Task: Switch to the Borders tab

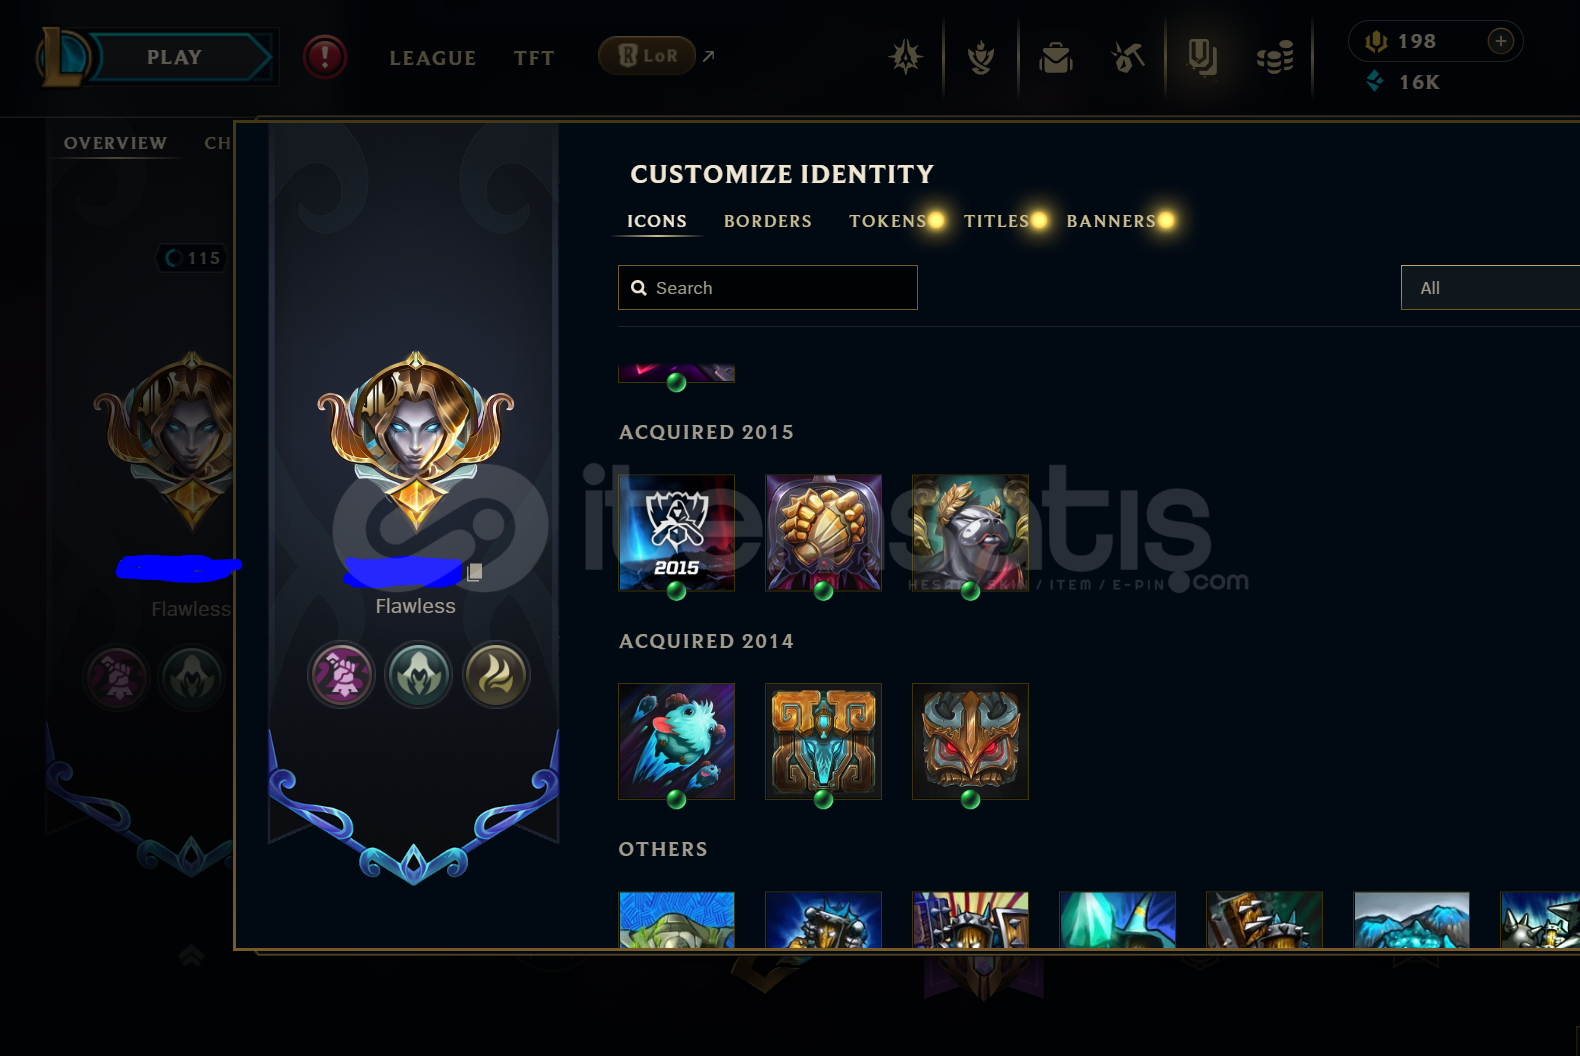Action: (768, 221)
